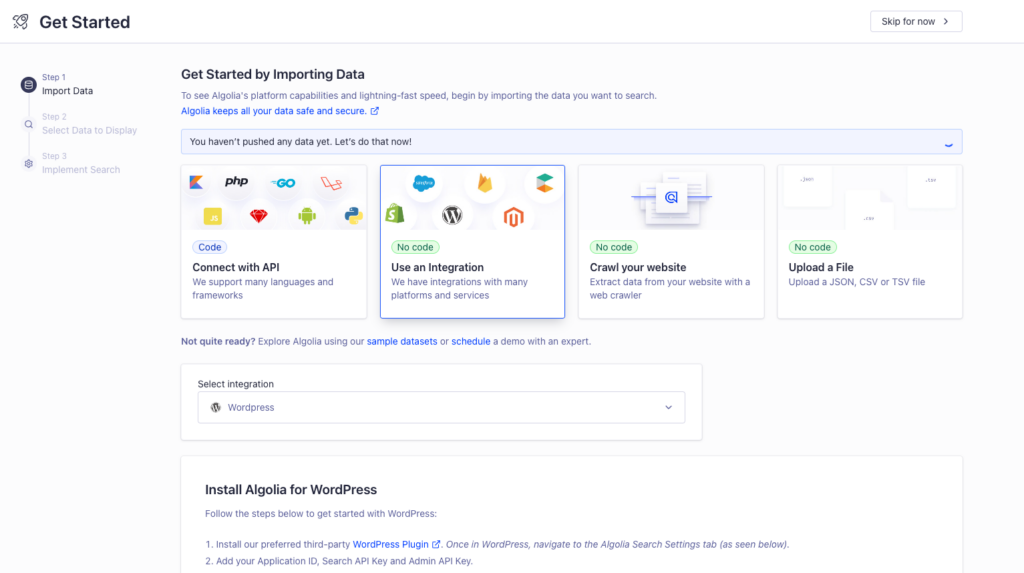Click the .tsv file illustration
Image resolution: width=1024 pixels, height=573 pixels.
click(x=931, y=188)
